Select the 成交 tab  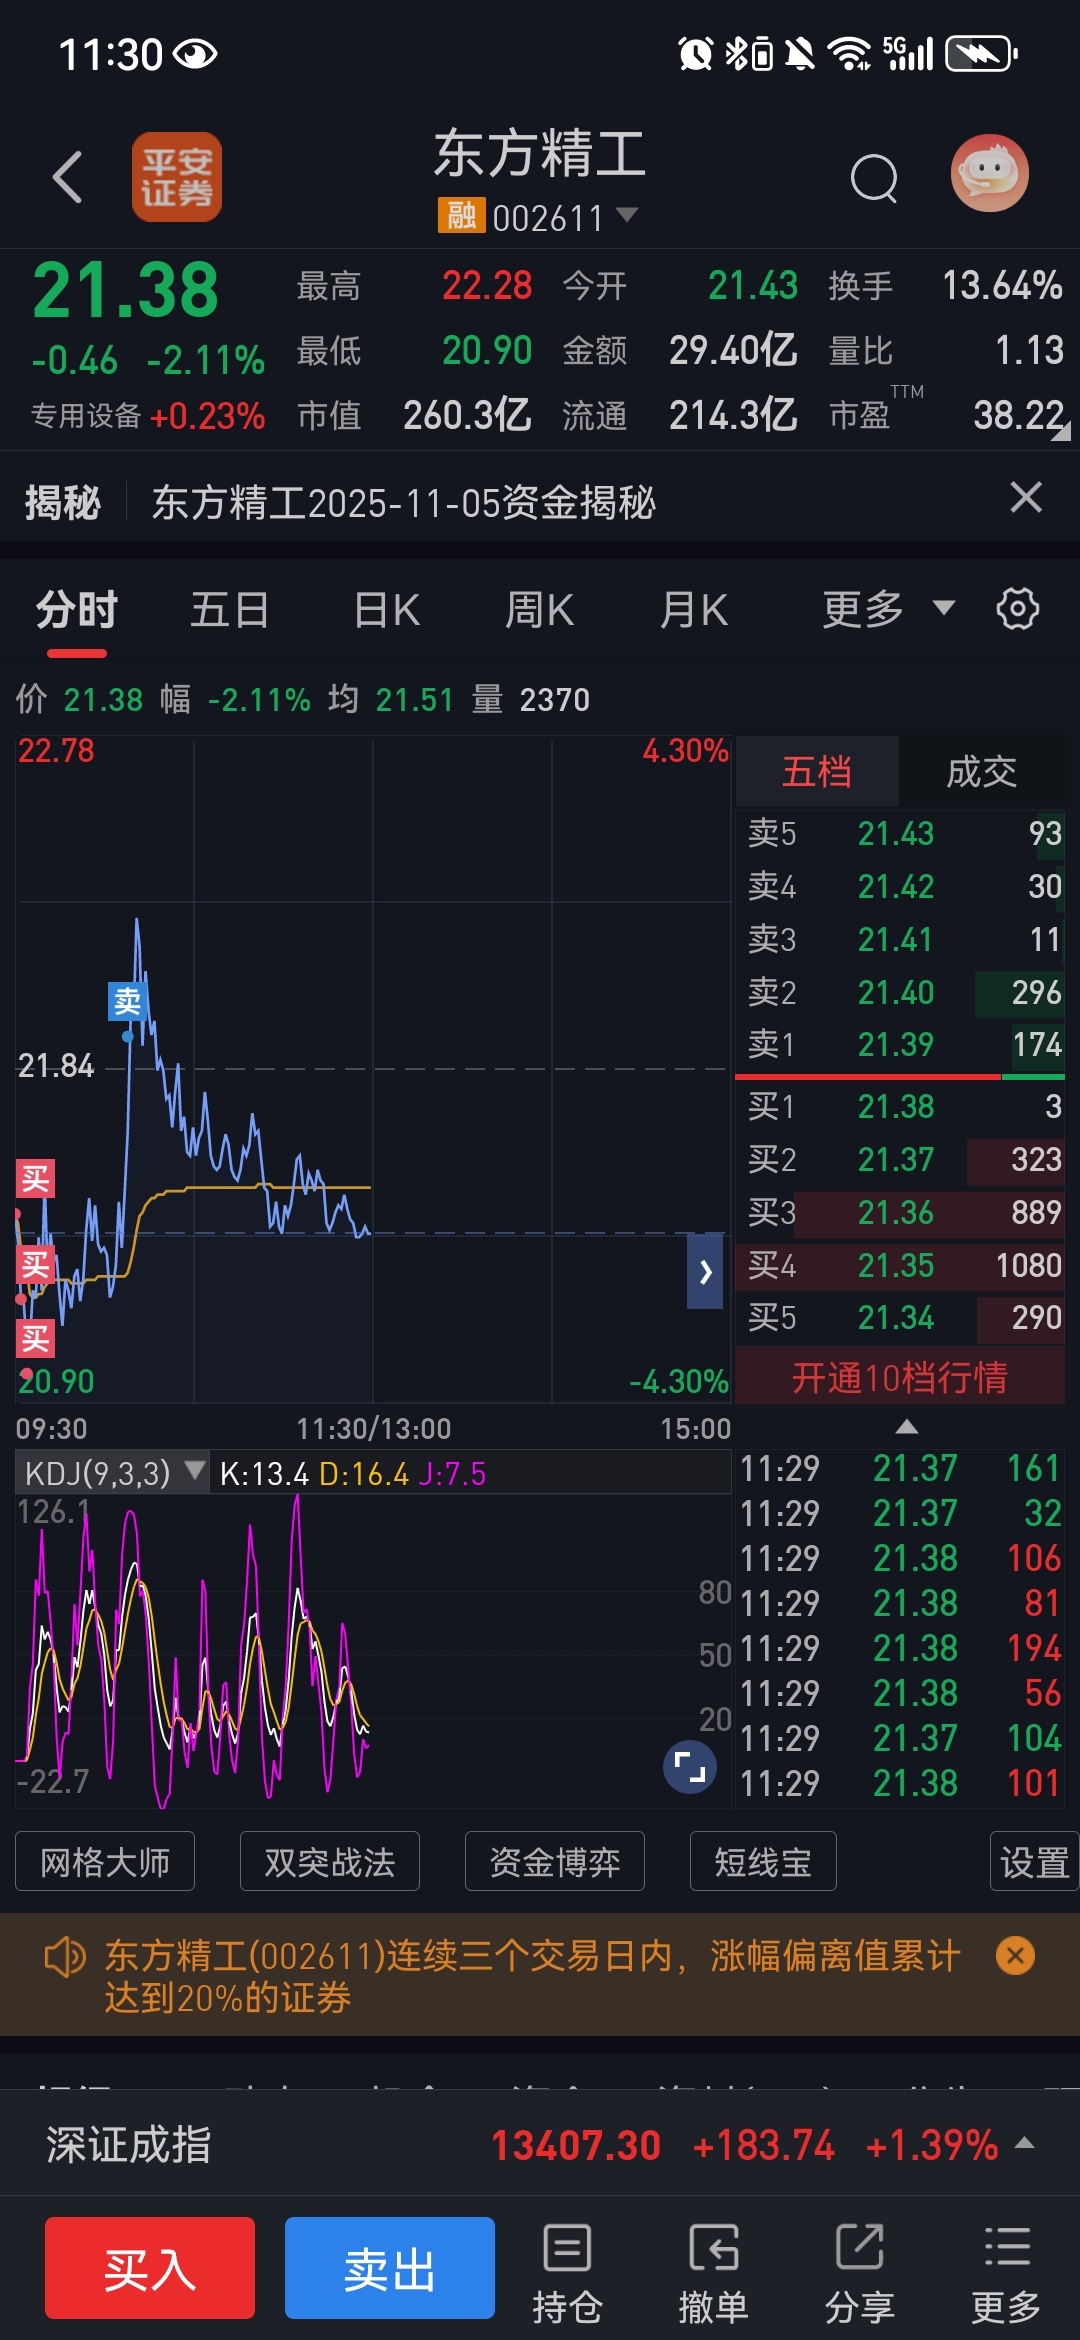pos(982,771)
